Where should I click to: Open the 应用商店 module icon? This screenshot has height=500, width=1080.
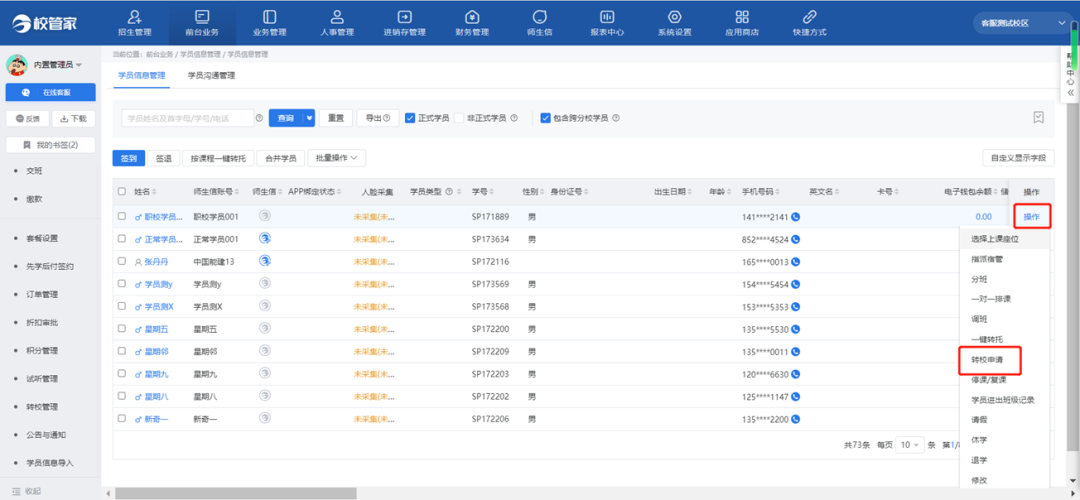click(x=742, y=17)
